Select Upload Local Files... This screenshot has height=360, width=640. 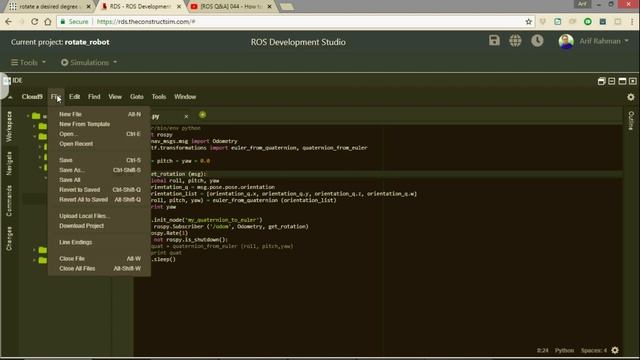[100, 216]
